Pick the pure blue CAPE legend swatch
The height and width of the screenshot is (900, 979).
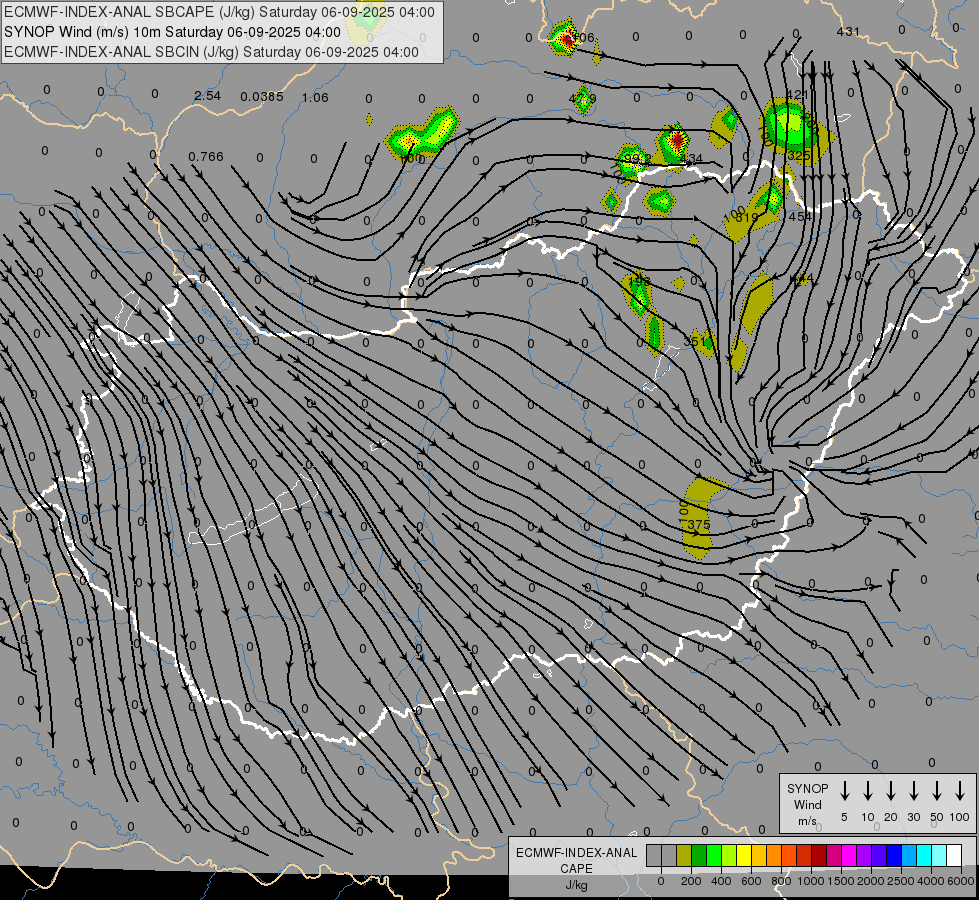tap(893, 855)
